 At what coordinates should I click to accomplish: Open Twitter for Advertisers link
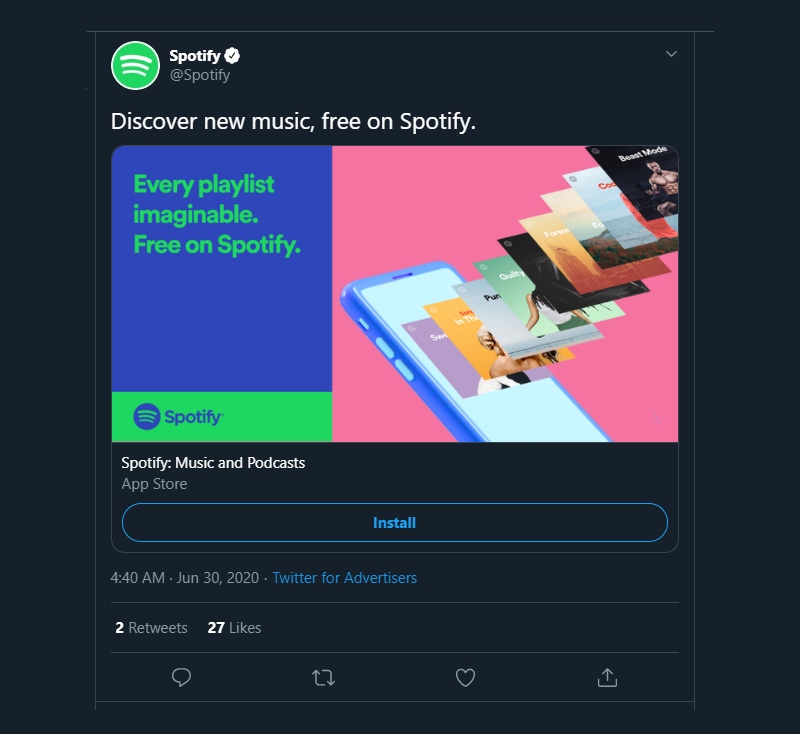tap(344, 578)
